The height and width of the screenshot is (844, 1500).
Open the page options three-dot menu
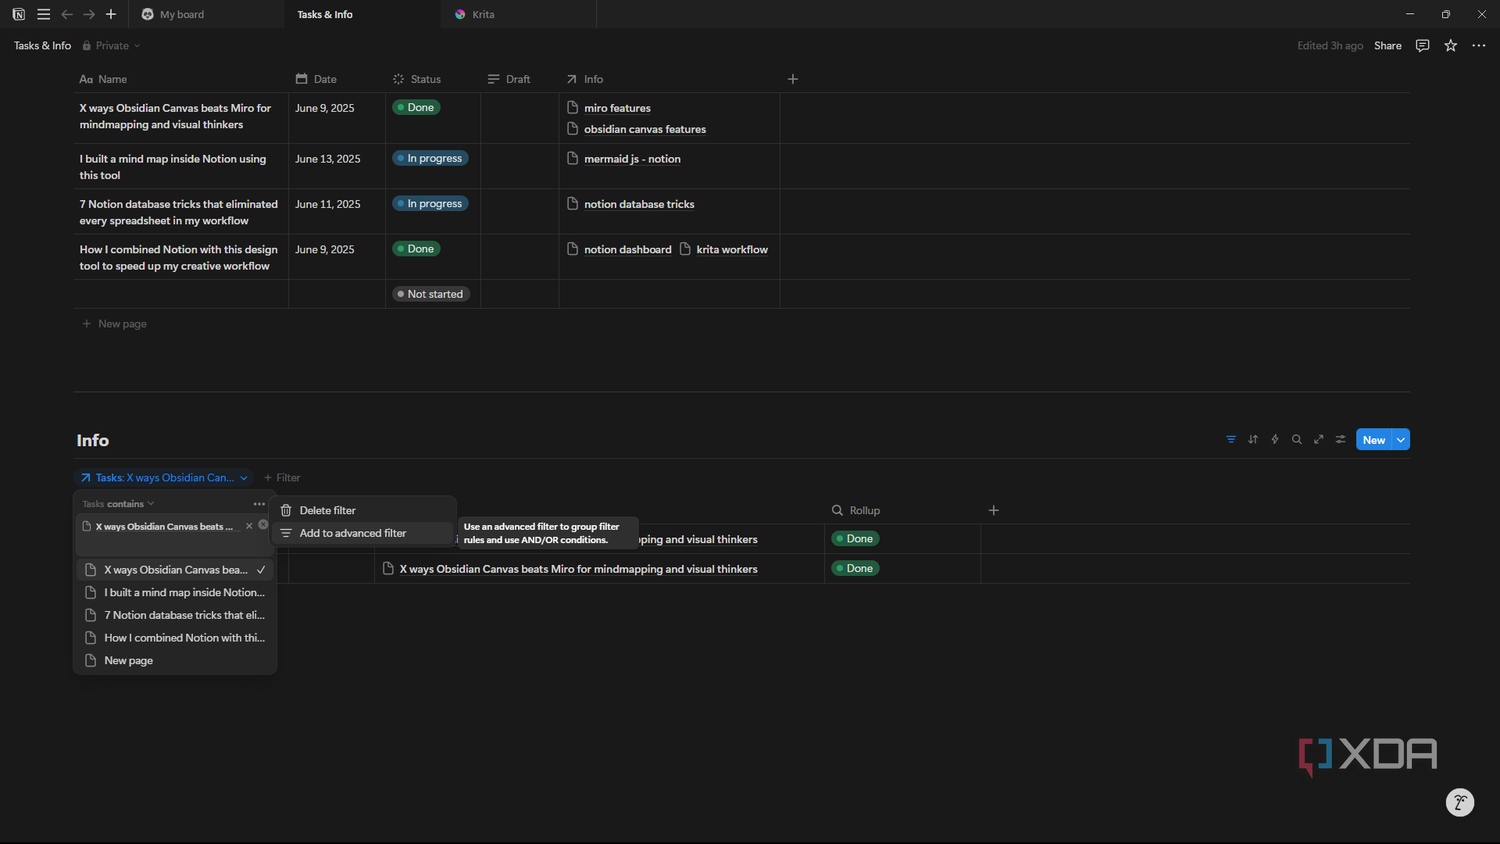point(1478,46)
